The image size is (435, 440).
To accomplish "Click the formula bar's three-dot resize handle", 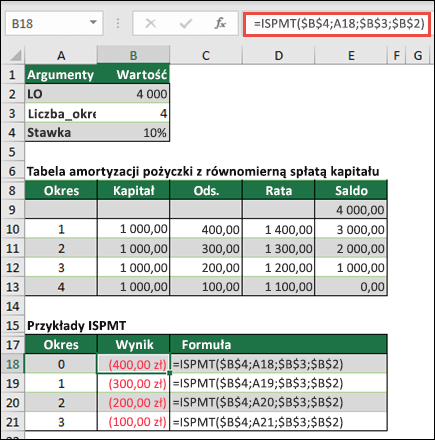I will (x=118, y=23).
